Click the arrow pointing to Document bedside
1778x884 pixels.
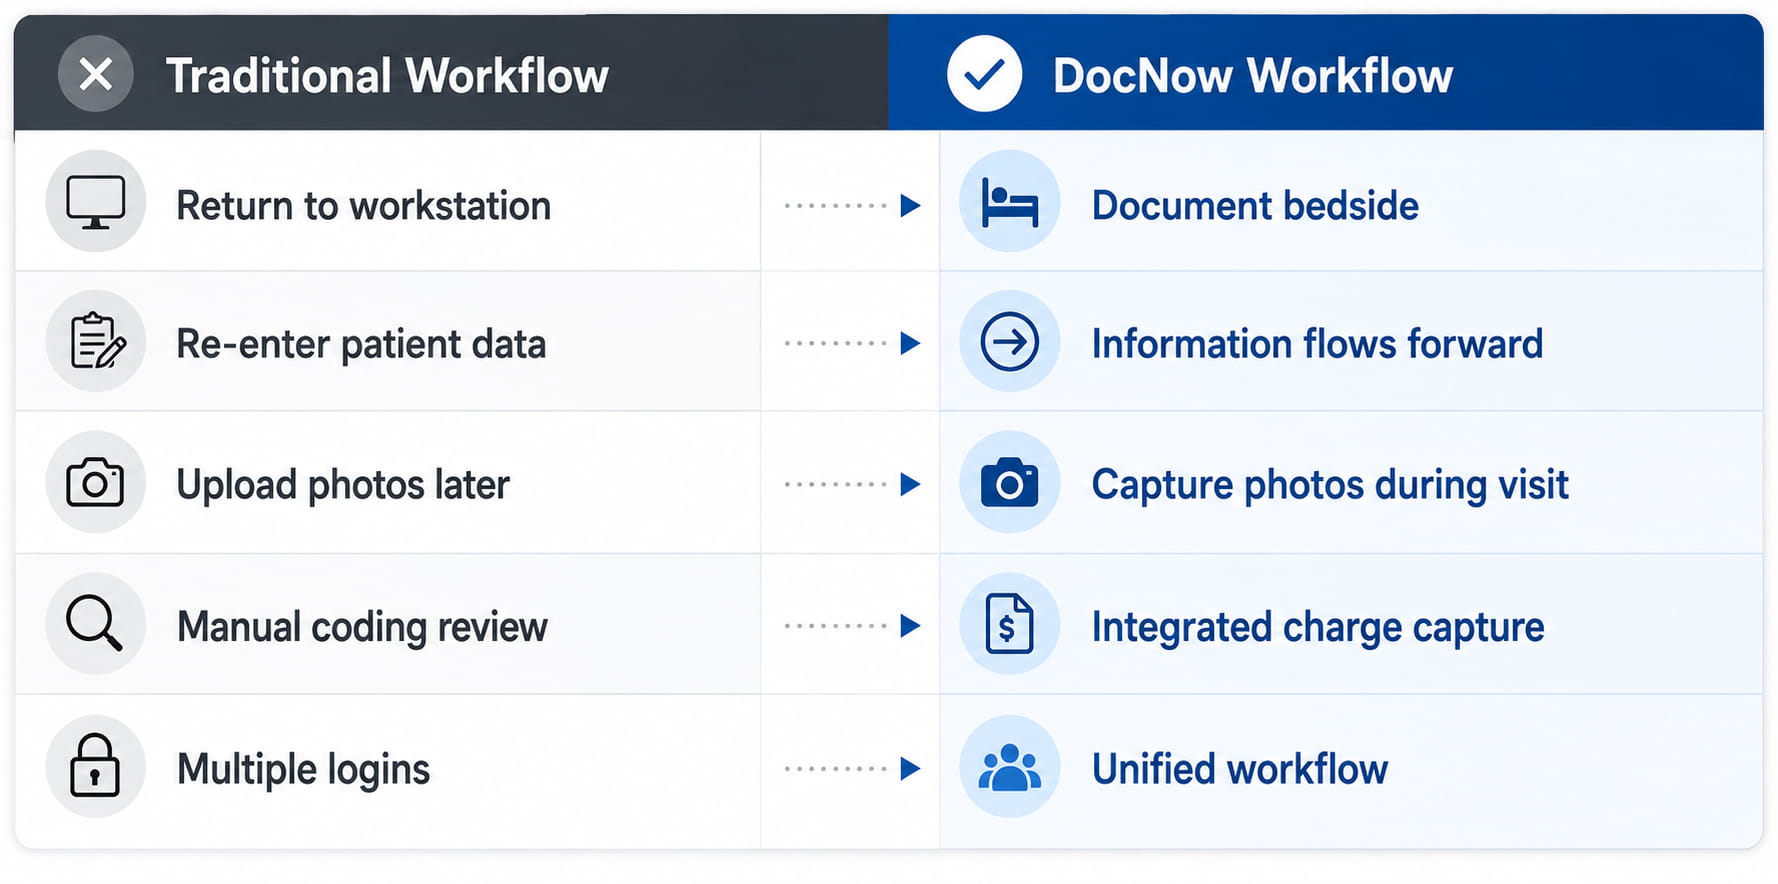(x=852, y=206)
